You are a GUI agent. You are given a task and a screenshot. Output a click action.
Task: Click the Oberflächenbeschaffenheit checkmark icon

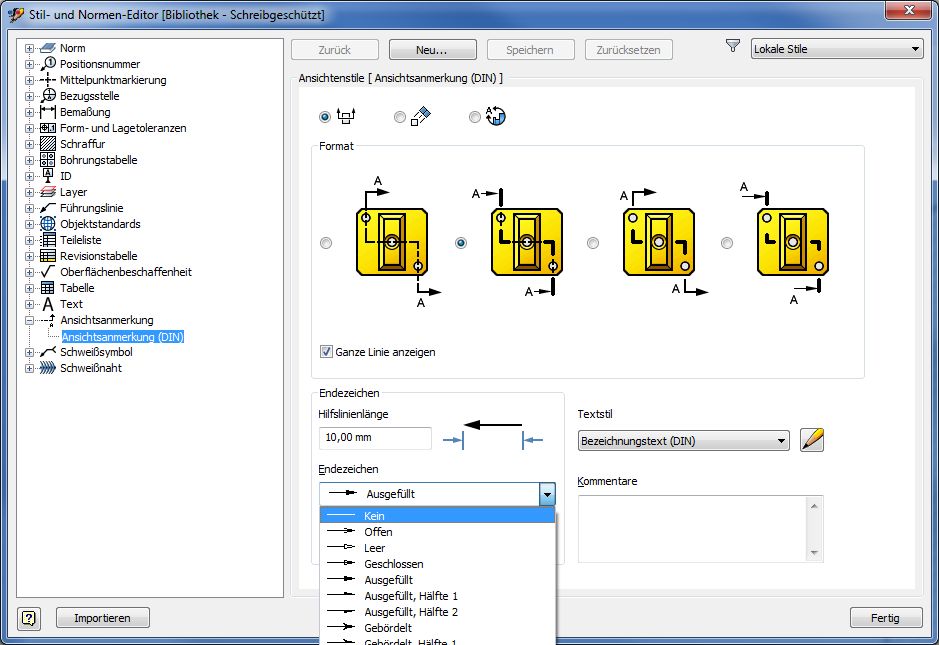tap(48, 272)
